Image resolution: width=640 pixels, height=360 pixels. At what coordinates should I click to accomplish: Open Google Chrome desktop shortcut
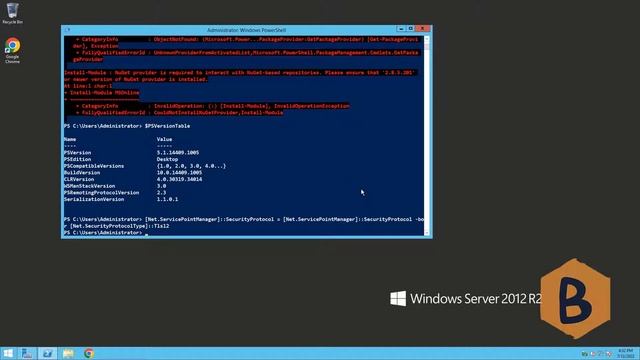tap(12, 51)
